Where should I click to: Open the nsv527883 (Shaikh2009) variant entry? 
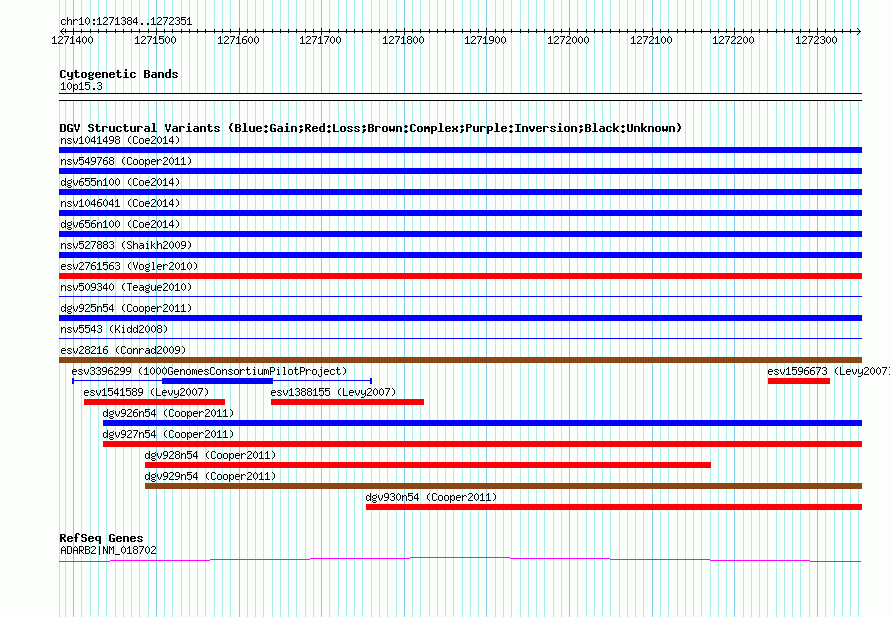126,245
